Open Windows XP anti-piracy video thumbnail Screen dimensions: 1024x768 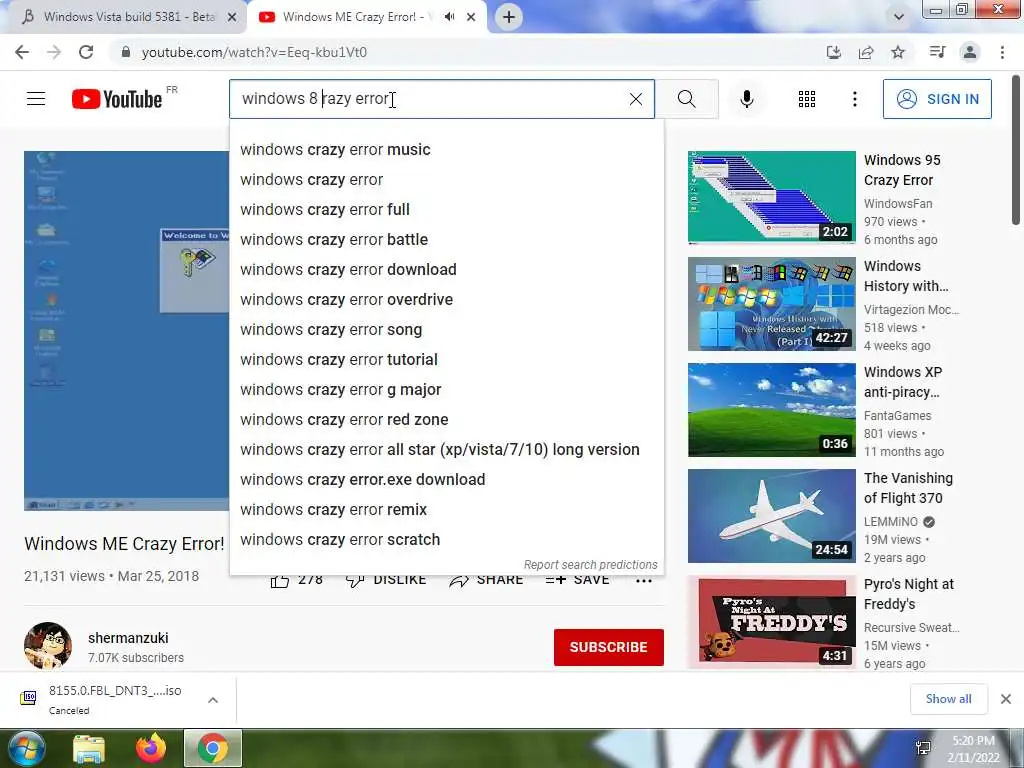click(x=771, y=409)
